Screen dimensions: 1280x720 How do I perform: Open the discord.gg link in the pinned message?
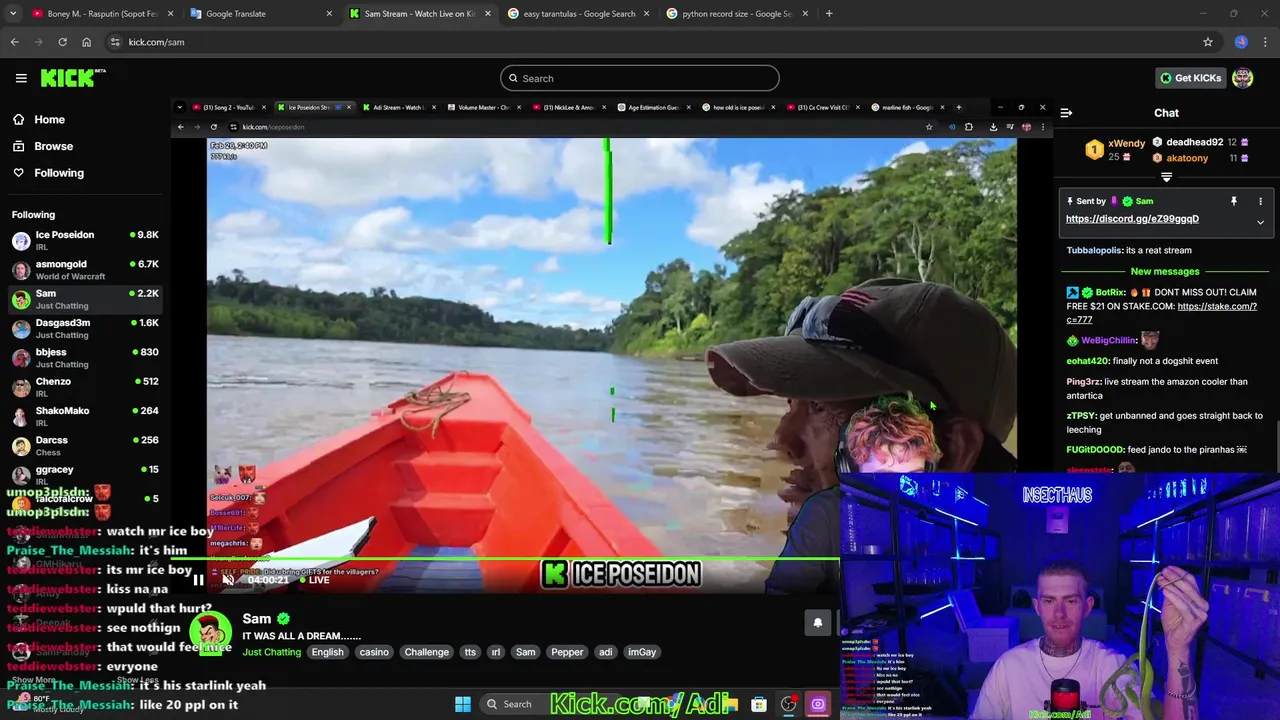point(1132,219)
